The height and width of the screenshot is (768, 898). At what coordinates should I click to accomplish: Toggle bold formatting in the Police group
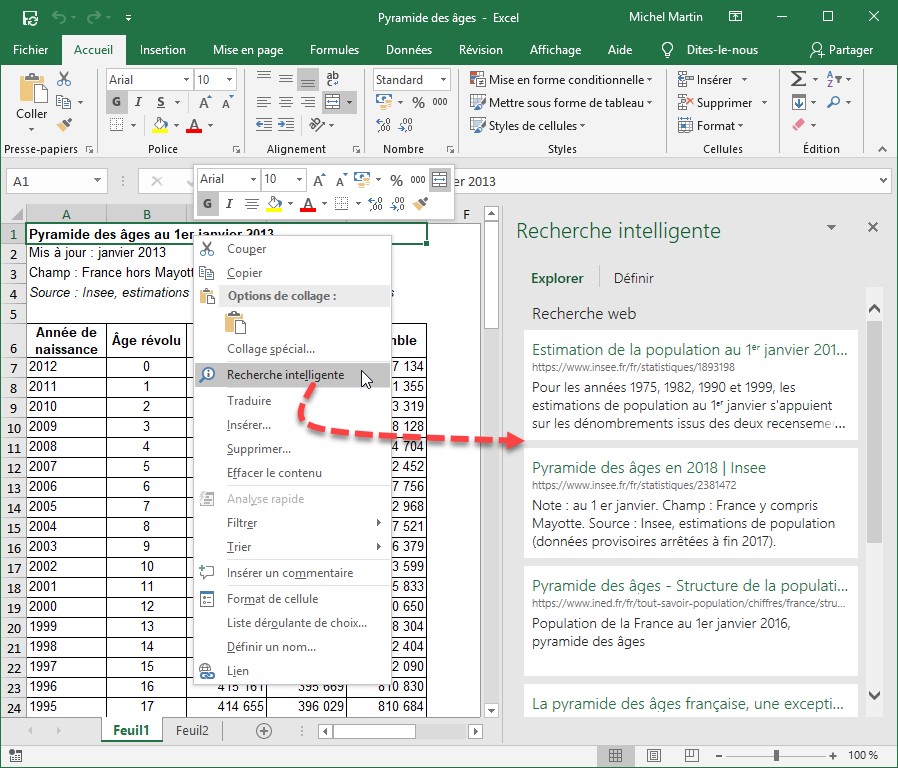pos(116,102)
